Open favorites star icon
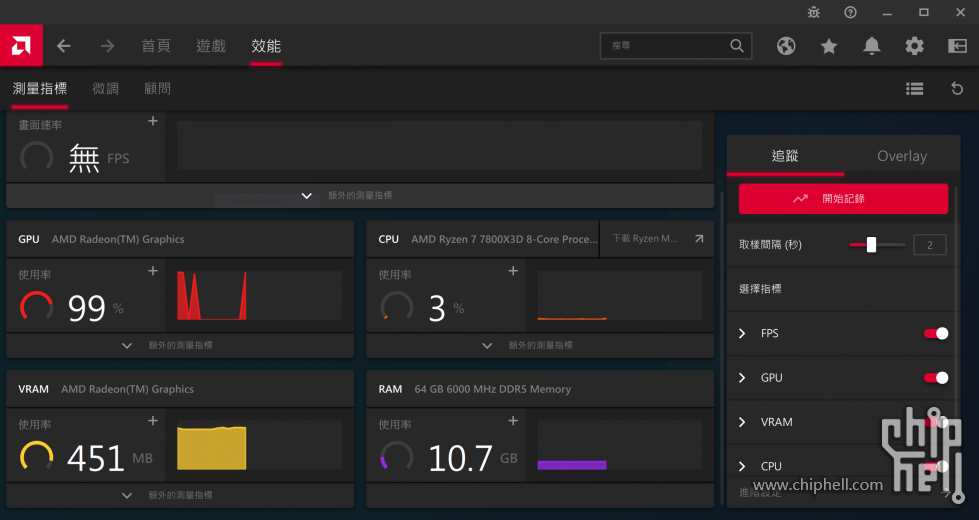The height and width of the screenshot is (520, 979). [x=829, y=46]
